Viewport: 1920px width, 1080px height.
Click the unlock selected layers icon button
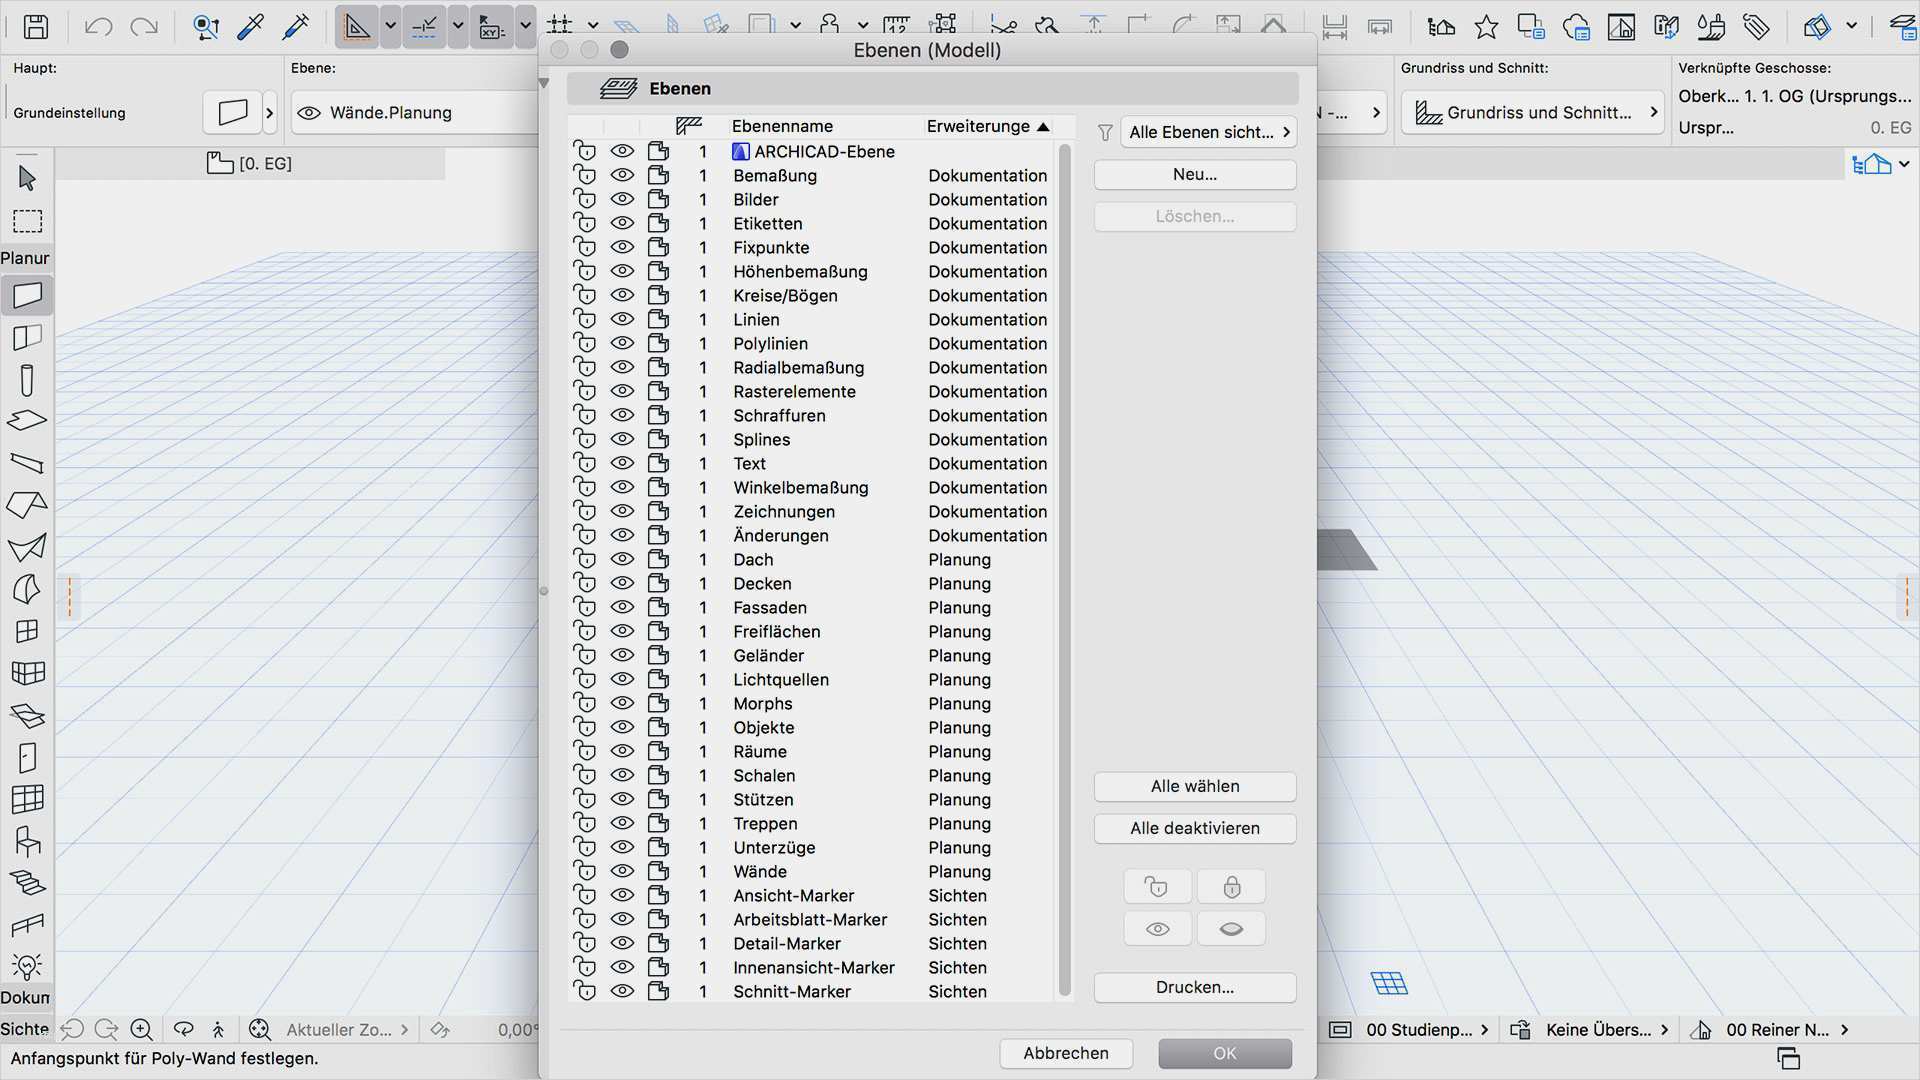point(1157,887)
